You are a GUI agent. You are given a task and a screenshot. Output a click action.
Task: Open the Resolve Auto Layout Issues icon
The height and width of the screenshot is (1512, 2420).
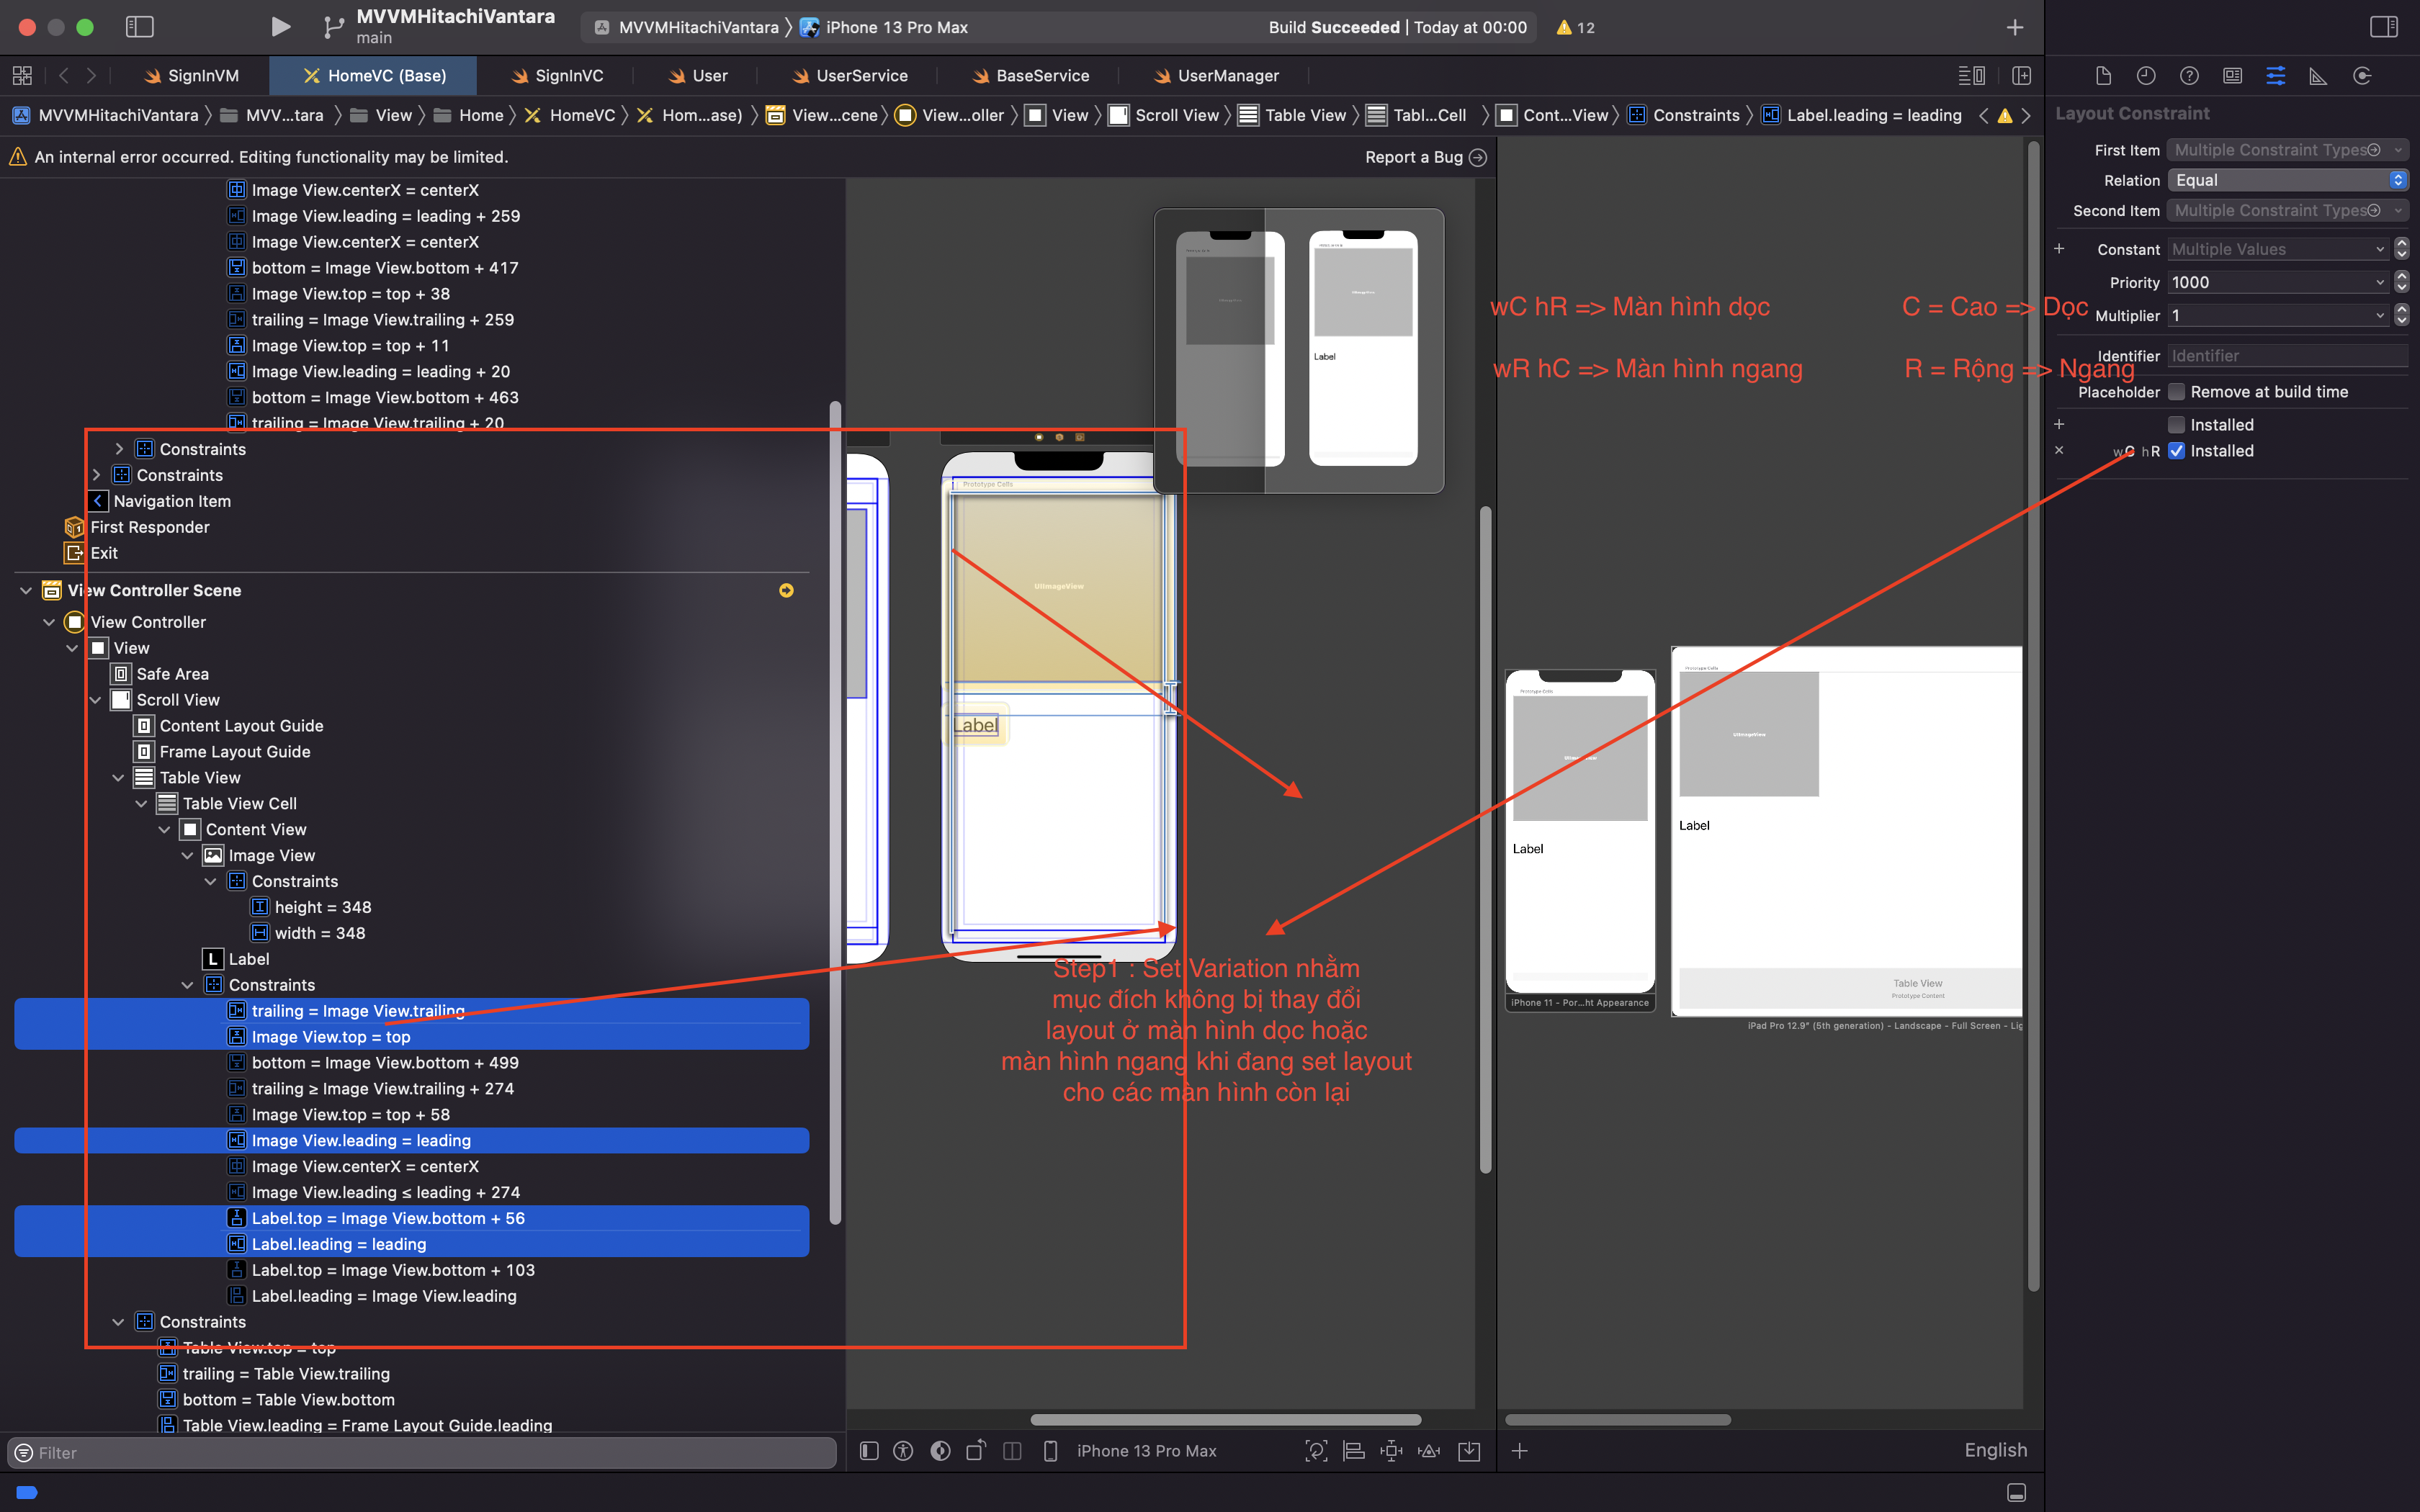[1430, 1451]
